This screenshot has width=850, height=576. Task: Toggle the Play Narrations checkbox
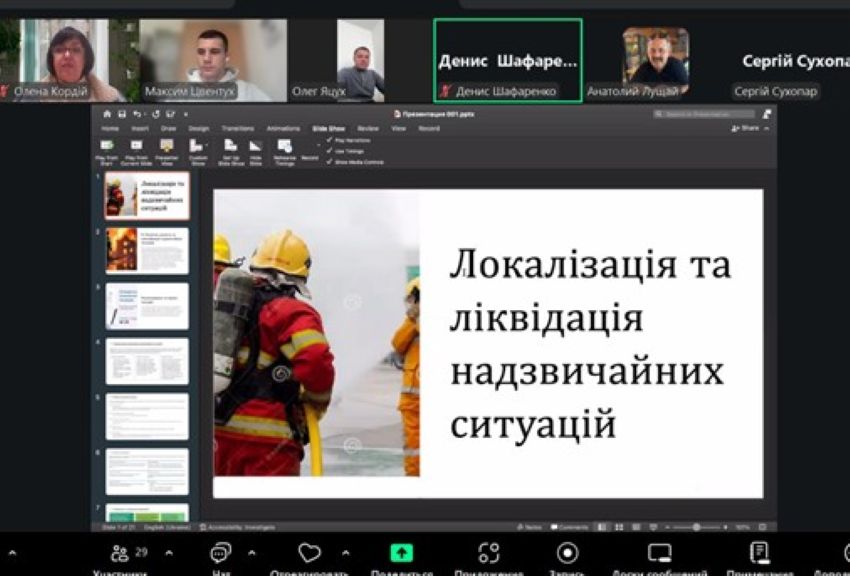(330, 140)
